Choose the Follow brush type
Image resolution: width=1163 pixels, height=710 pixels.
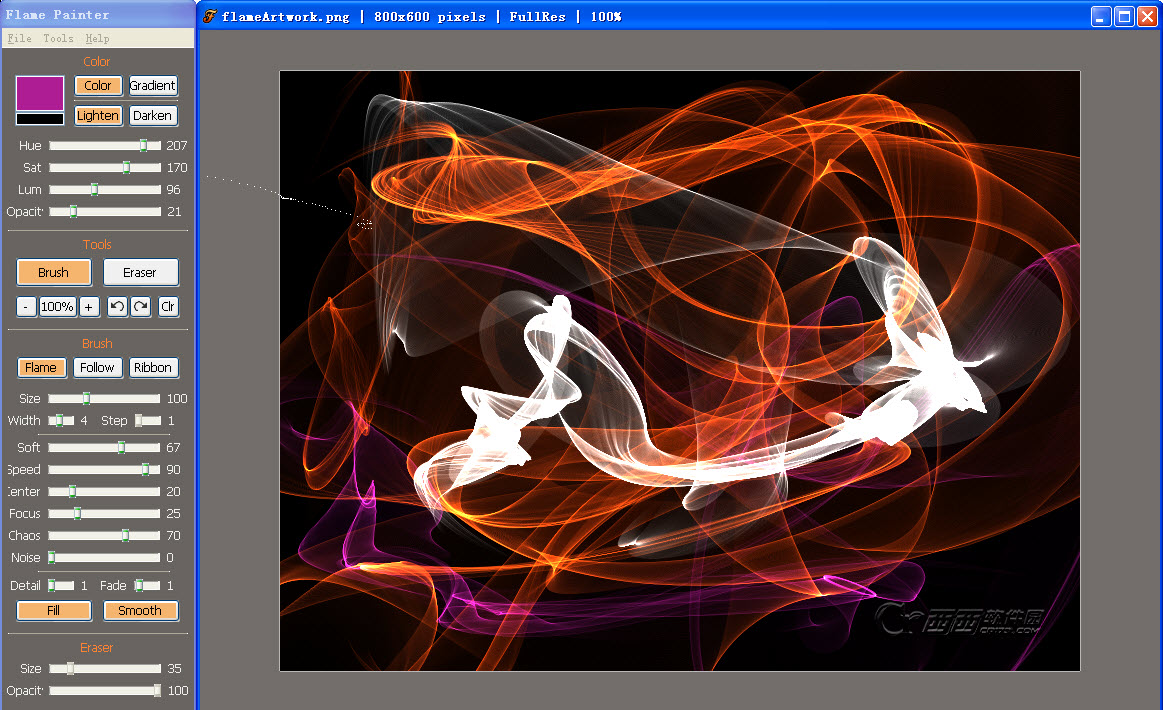97,368
